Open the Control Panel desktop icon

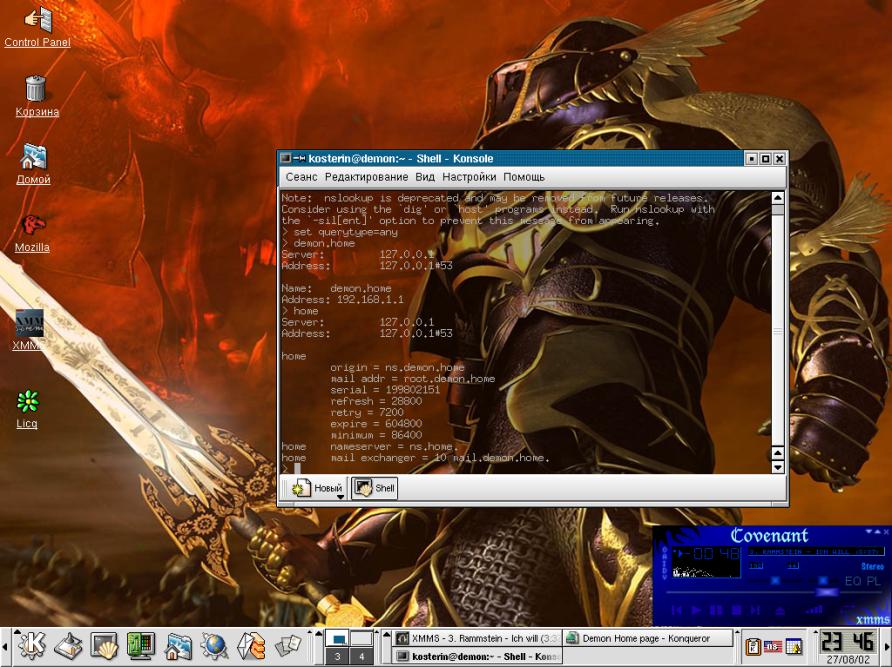pos(37,27)
